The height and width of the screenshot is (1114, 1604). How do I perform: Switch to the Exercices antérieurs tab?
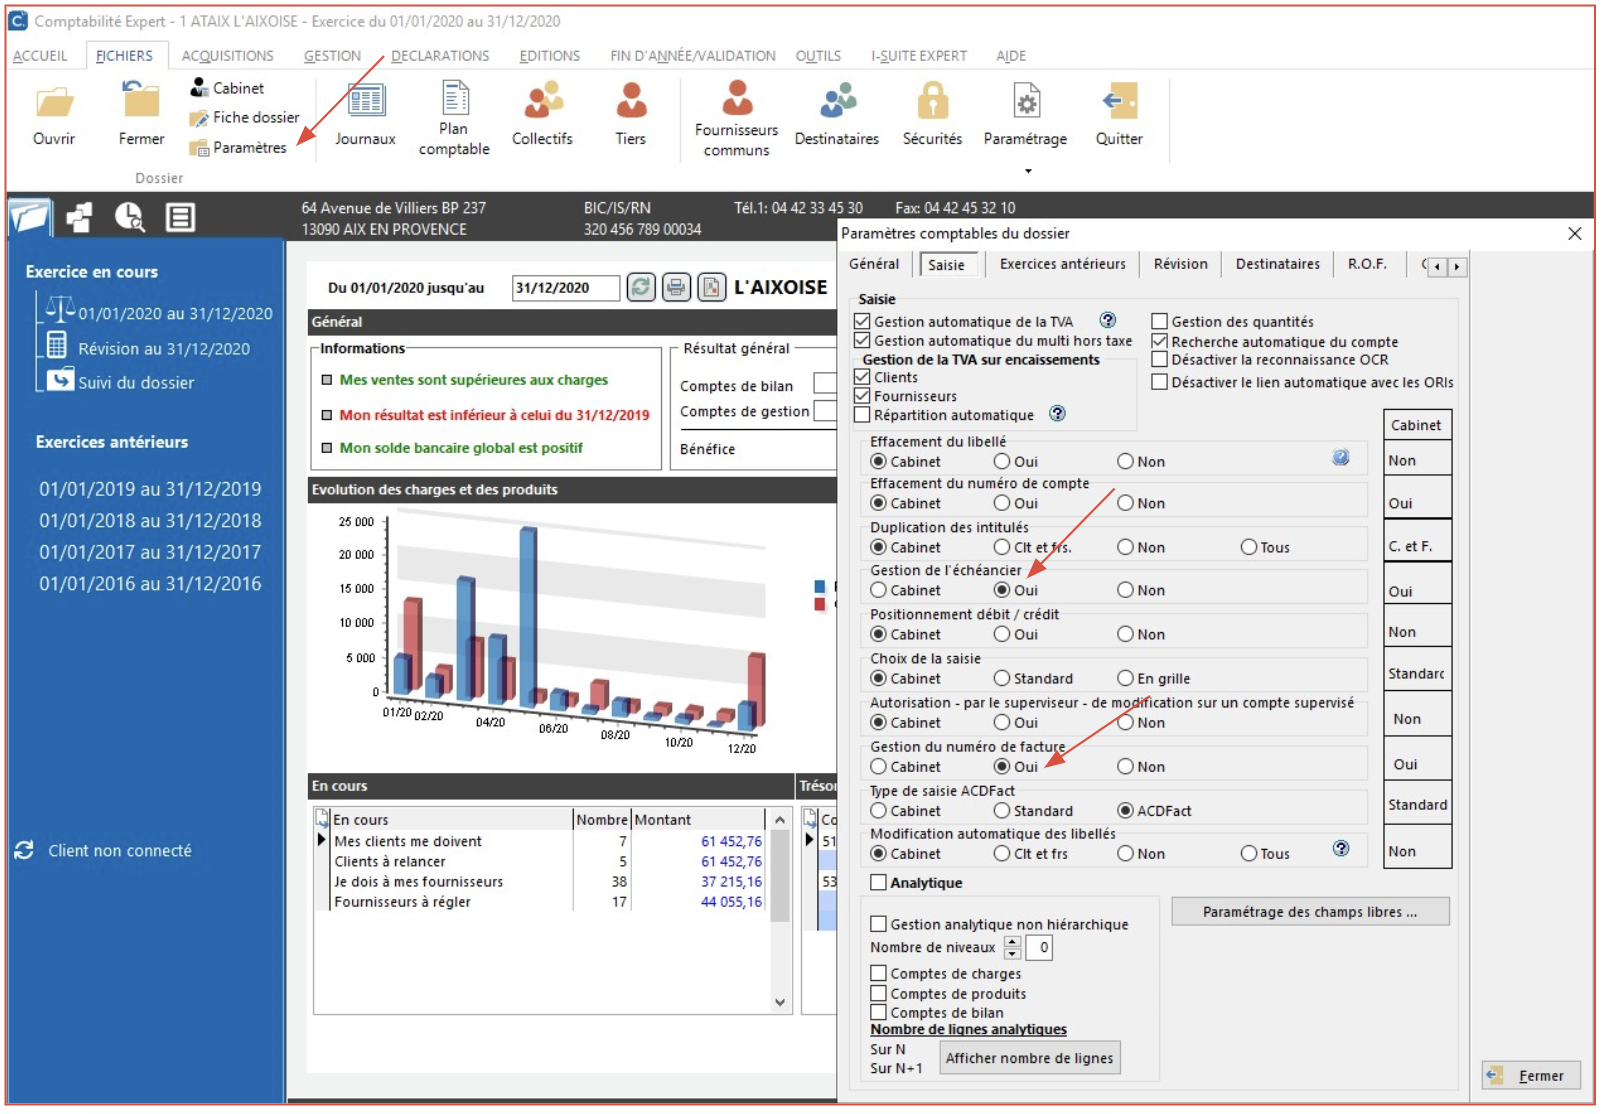tap(1062, 264)
